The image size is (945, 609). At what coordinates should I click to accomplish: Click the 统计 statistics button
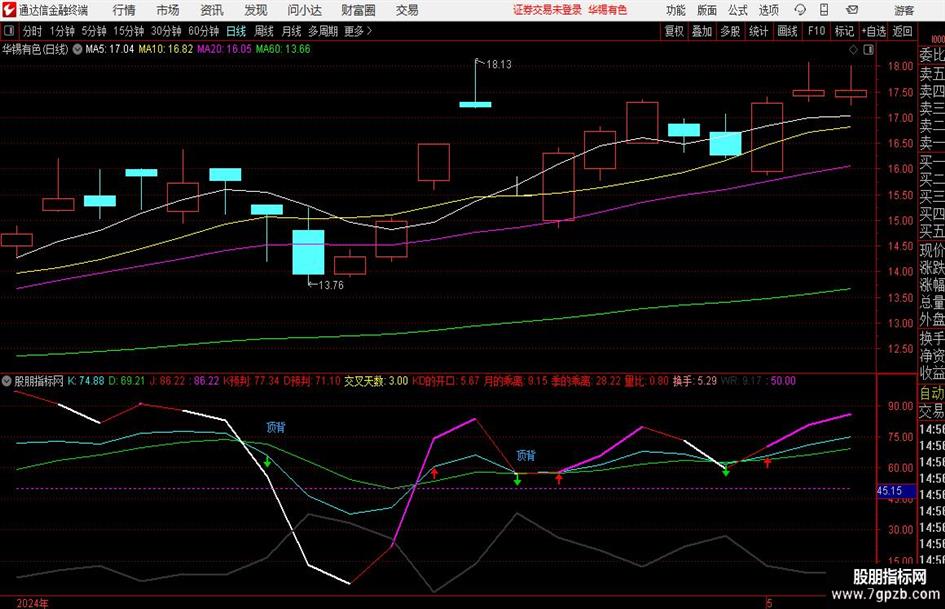pos(759,31)
